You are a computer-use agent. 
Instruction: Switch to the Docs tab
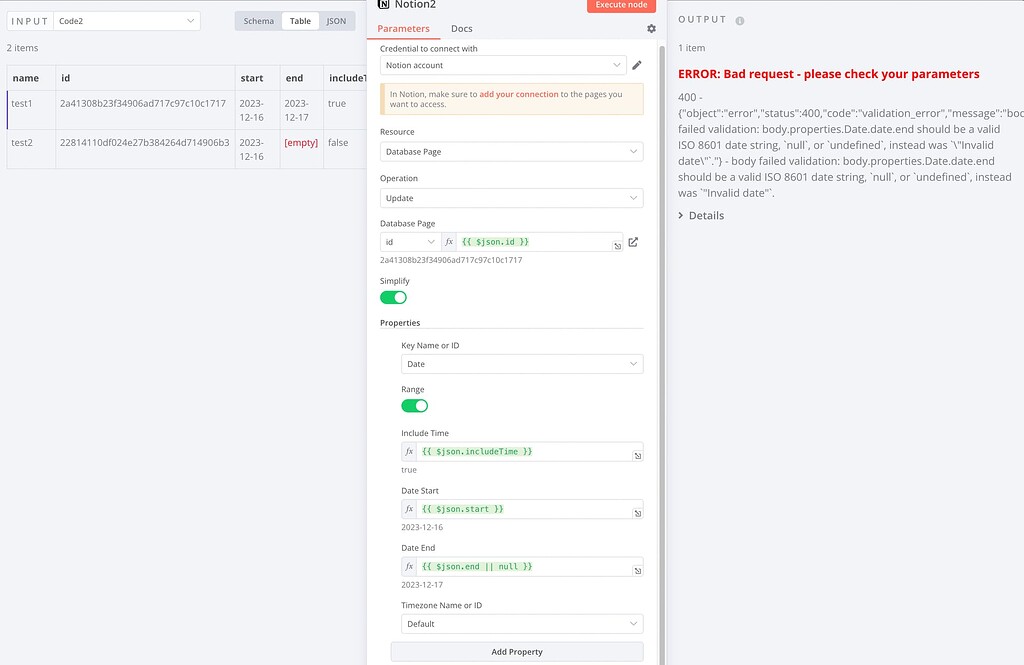click(x=461, y=28)
